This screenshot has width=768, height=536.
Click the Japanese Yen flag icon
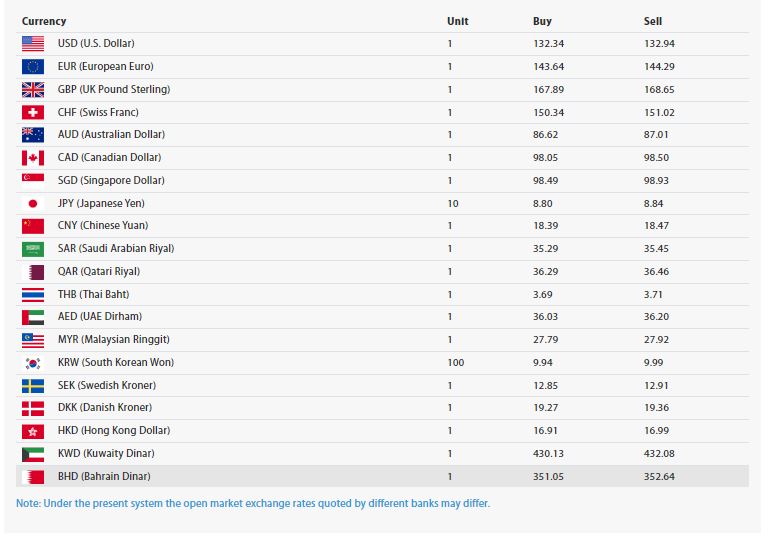(33, 203)
